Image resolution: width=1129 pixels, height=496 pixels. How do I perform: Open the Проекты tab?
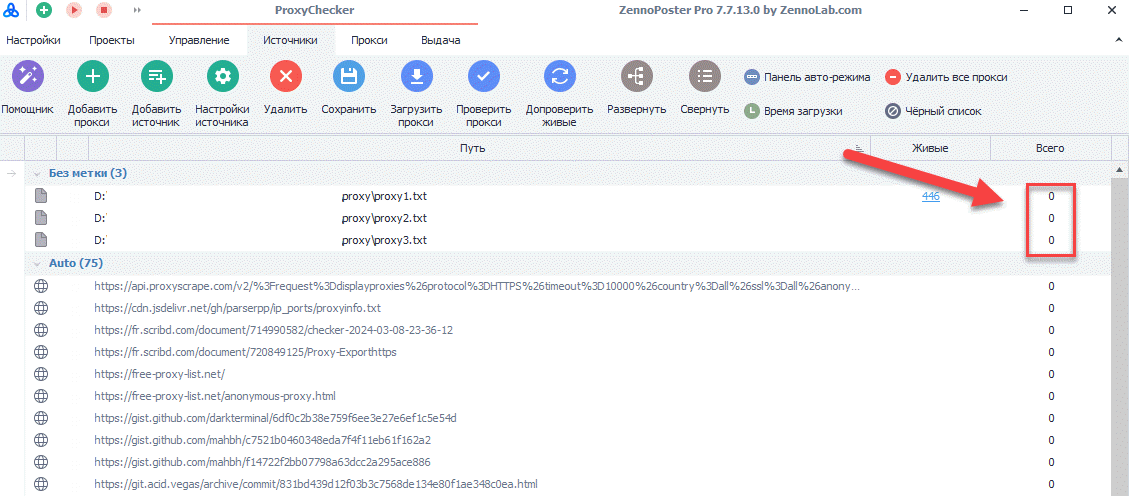coord(112,40)
